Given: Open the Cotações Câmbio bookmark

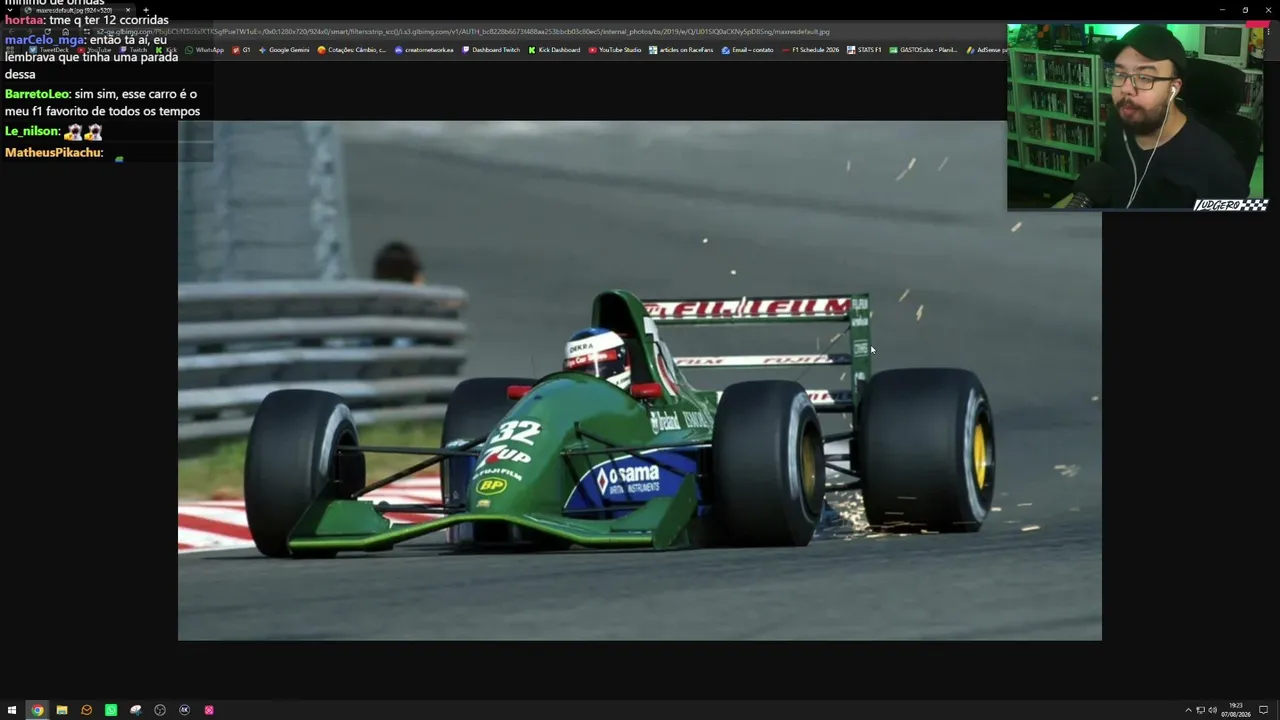Looking at the screenshot, I should click(352, 50).
